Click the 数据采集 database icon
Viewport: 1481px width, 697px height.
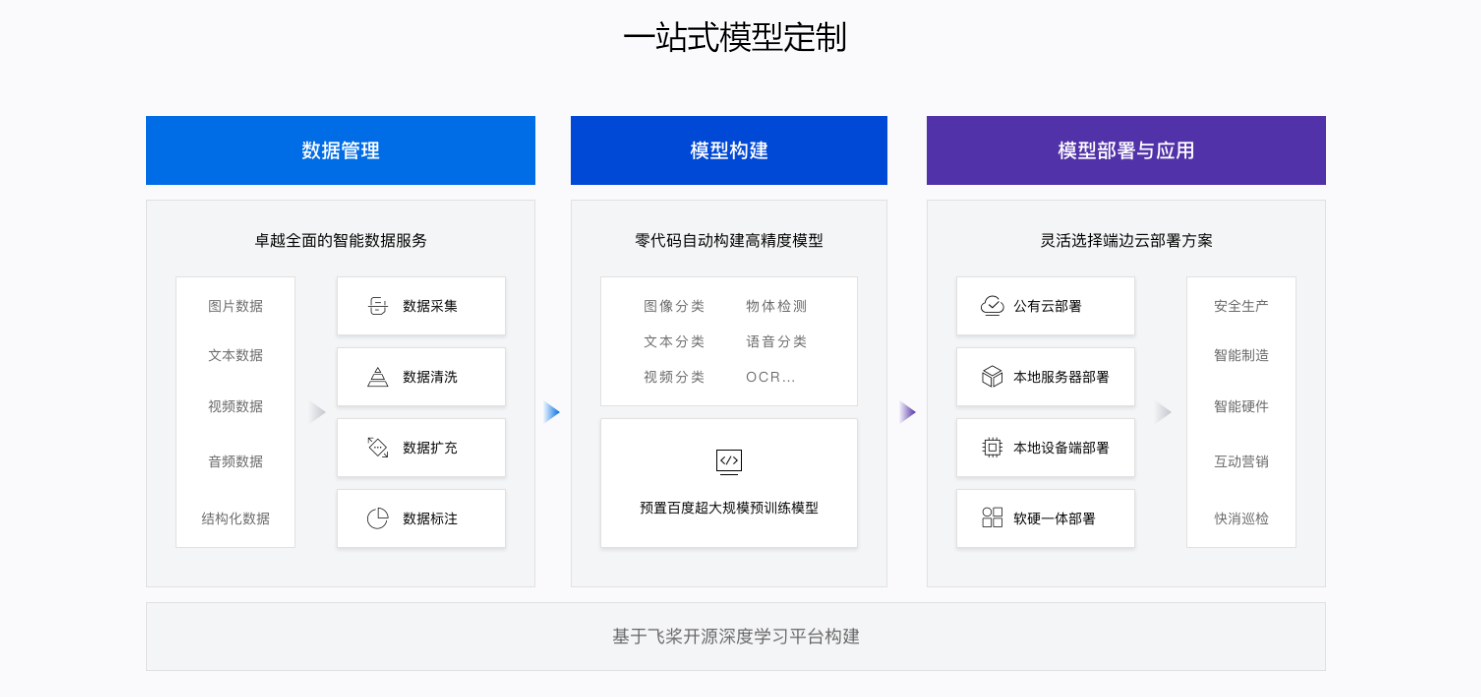point(377,306)
